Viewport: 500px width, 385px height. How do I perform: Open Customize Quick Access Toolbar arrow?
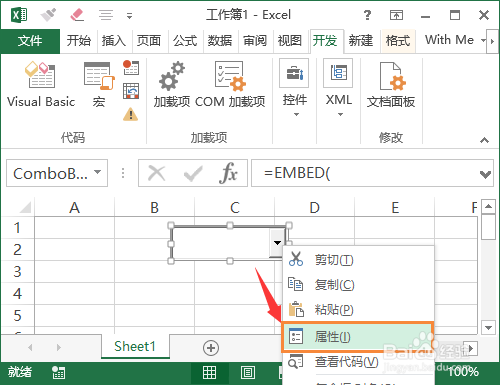tap(129, 15)
